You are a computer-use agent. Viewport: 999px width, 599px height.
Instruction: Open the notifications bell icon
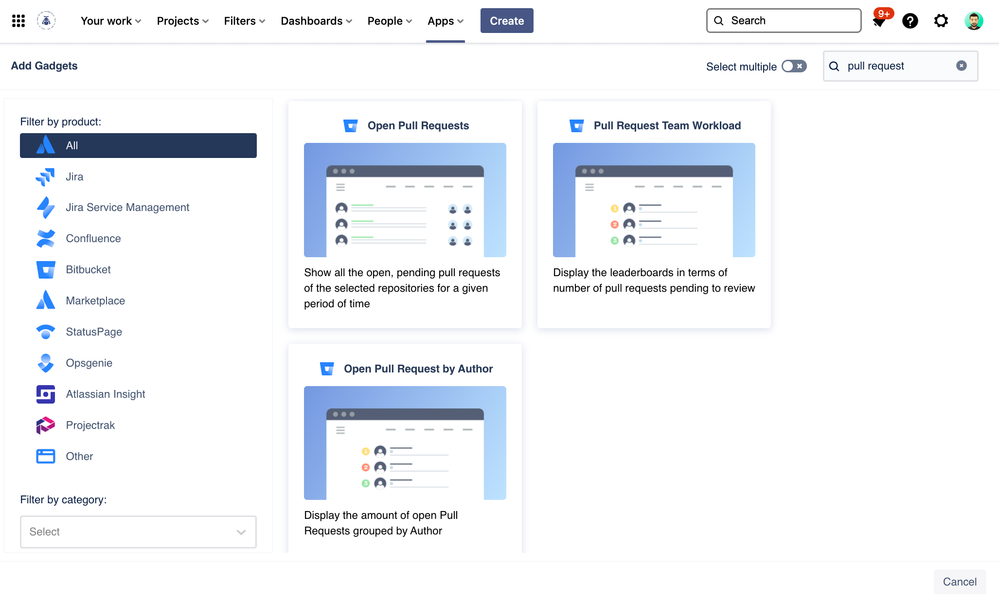tap(879, 22)
